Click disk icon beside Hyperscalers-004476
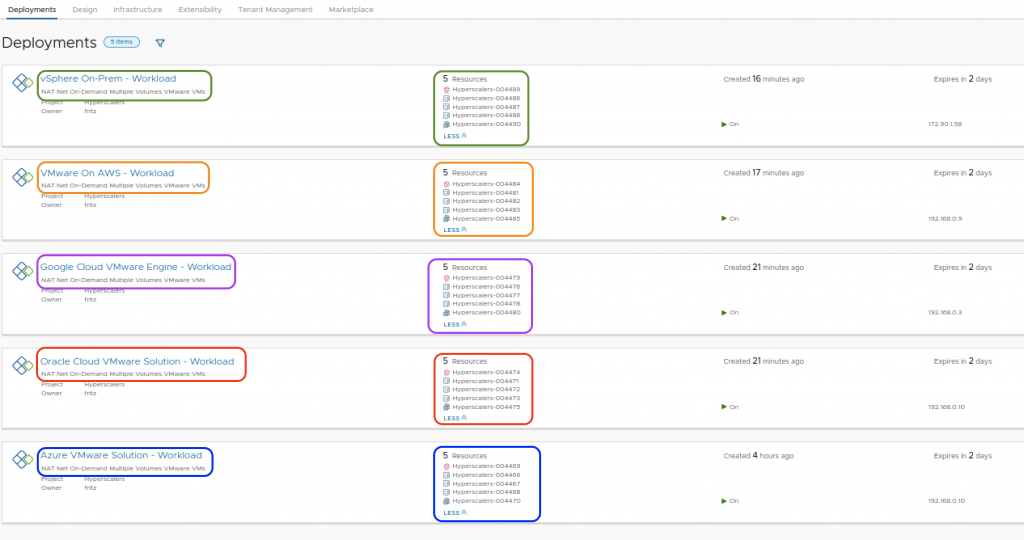This screenshot has height=540, width=1024. click(447, 287)
